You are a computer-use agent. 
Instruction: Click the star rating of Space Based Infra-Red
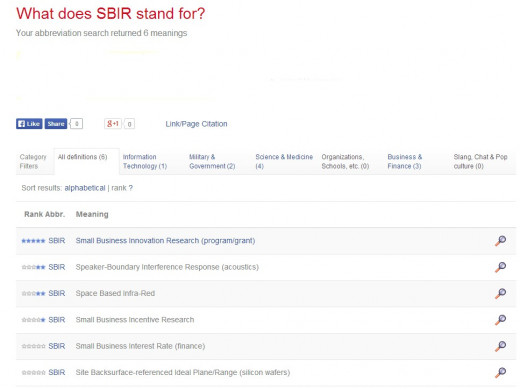33,293
